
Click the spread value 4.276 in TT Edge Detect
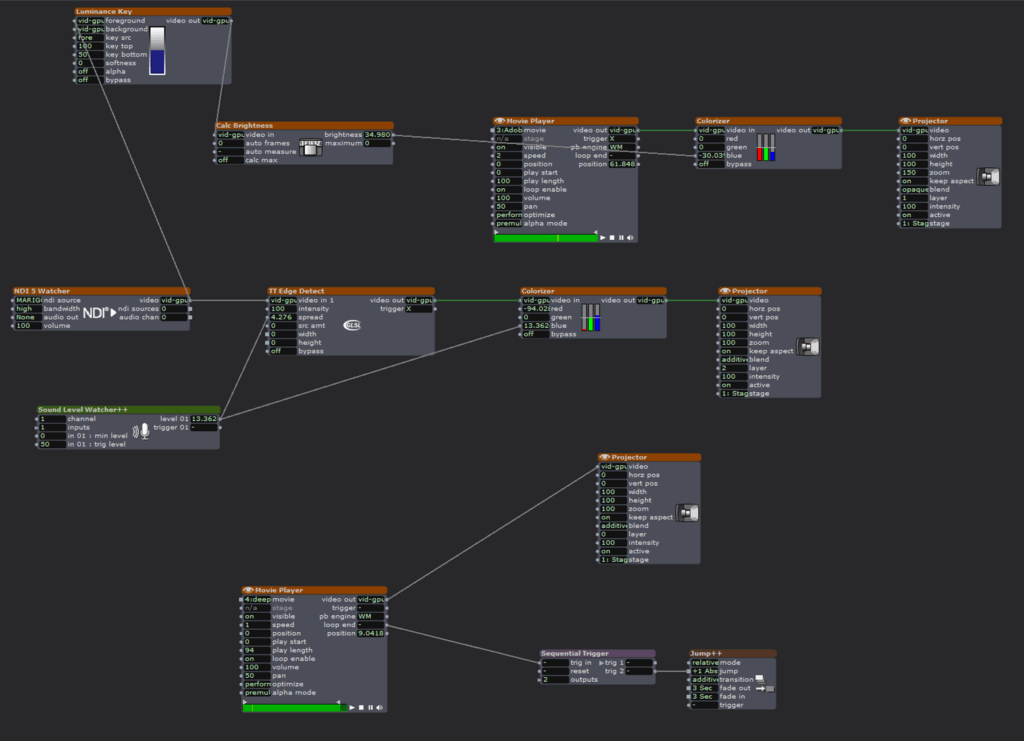[x=283, y=317]
